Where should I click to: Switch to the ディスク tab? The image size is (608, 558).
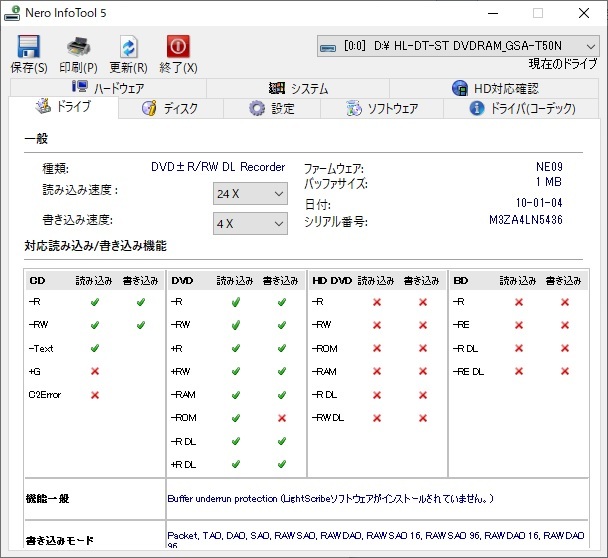tap(171, 108)
